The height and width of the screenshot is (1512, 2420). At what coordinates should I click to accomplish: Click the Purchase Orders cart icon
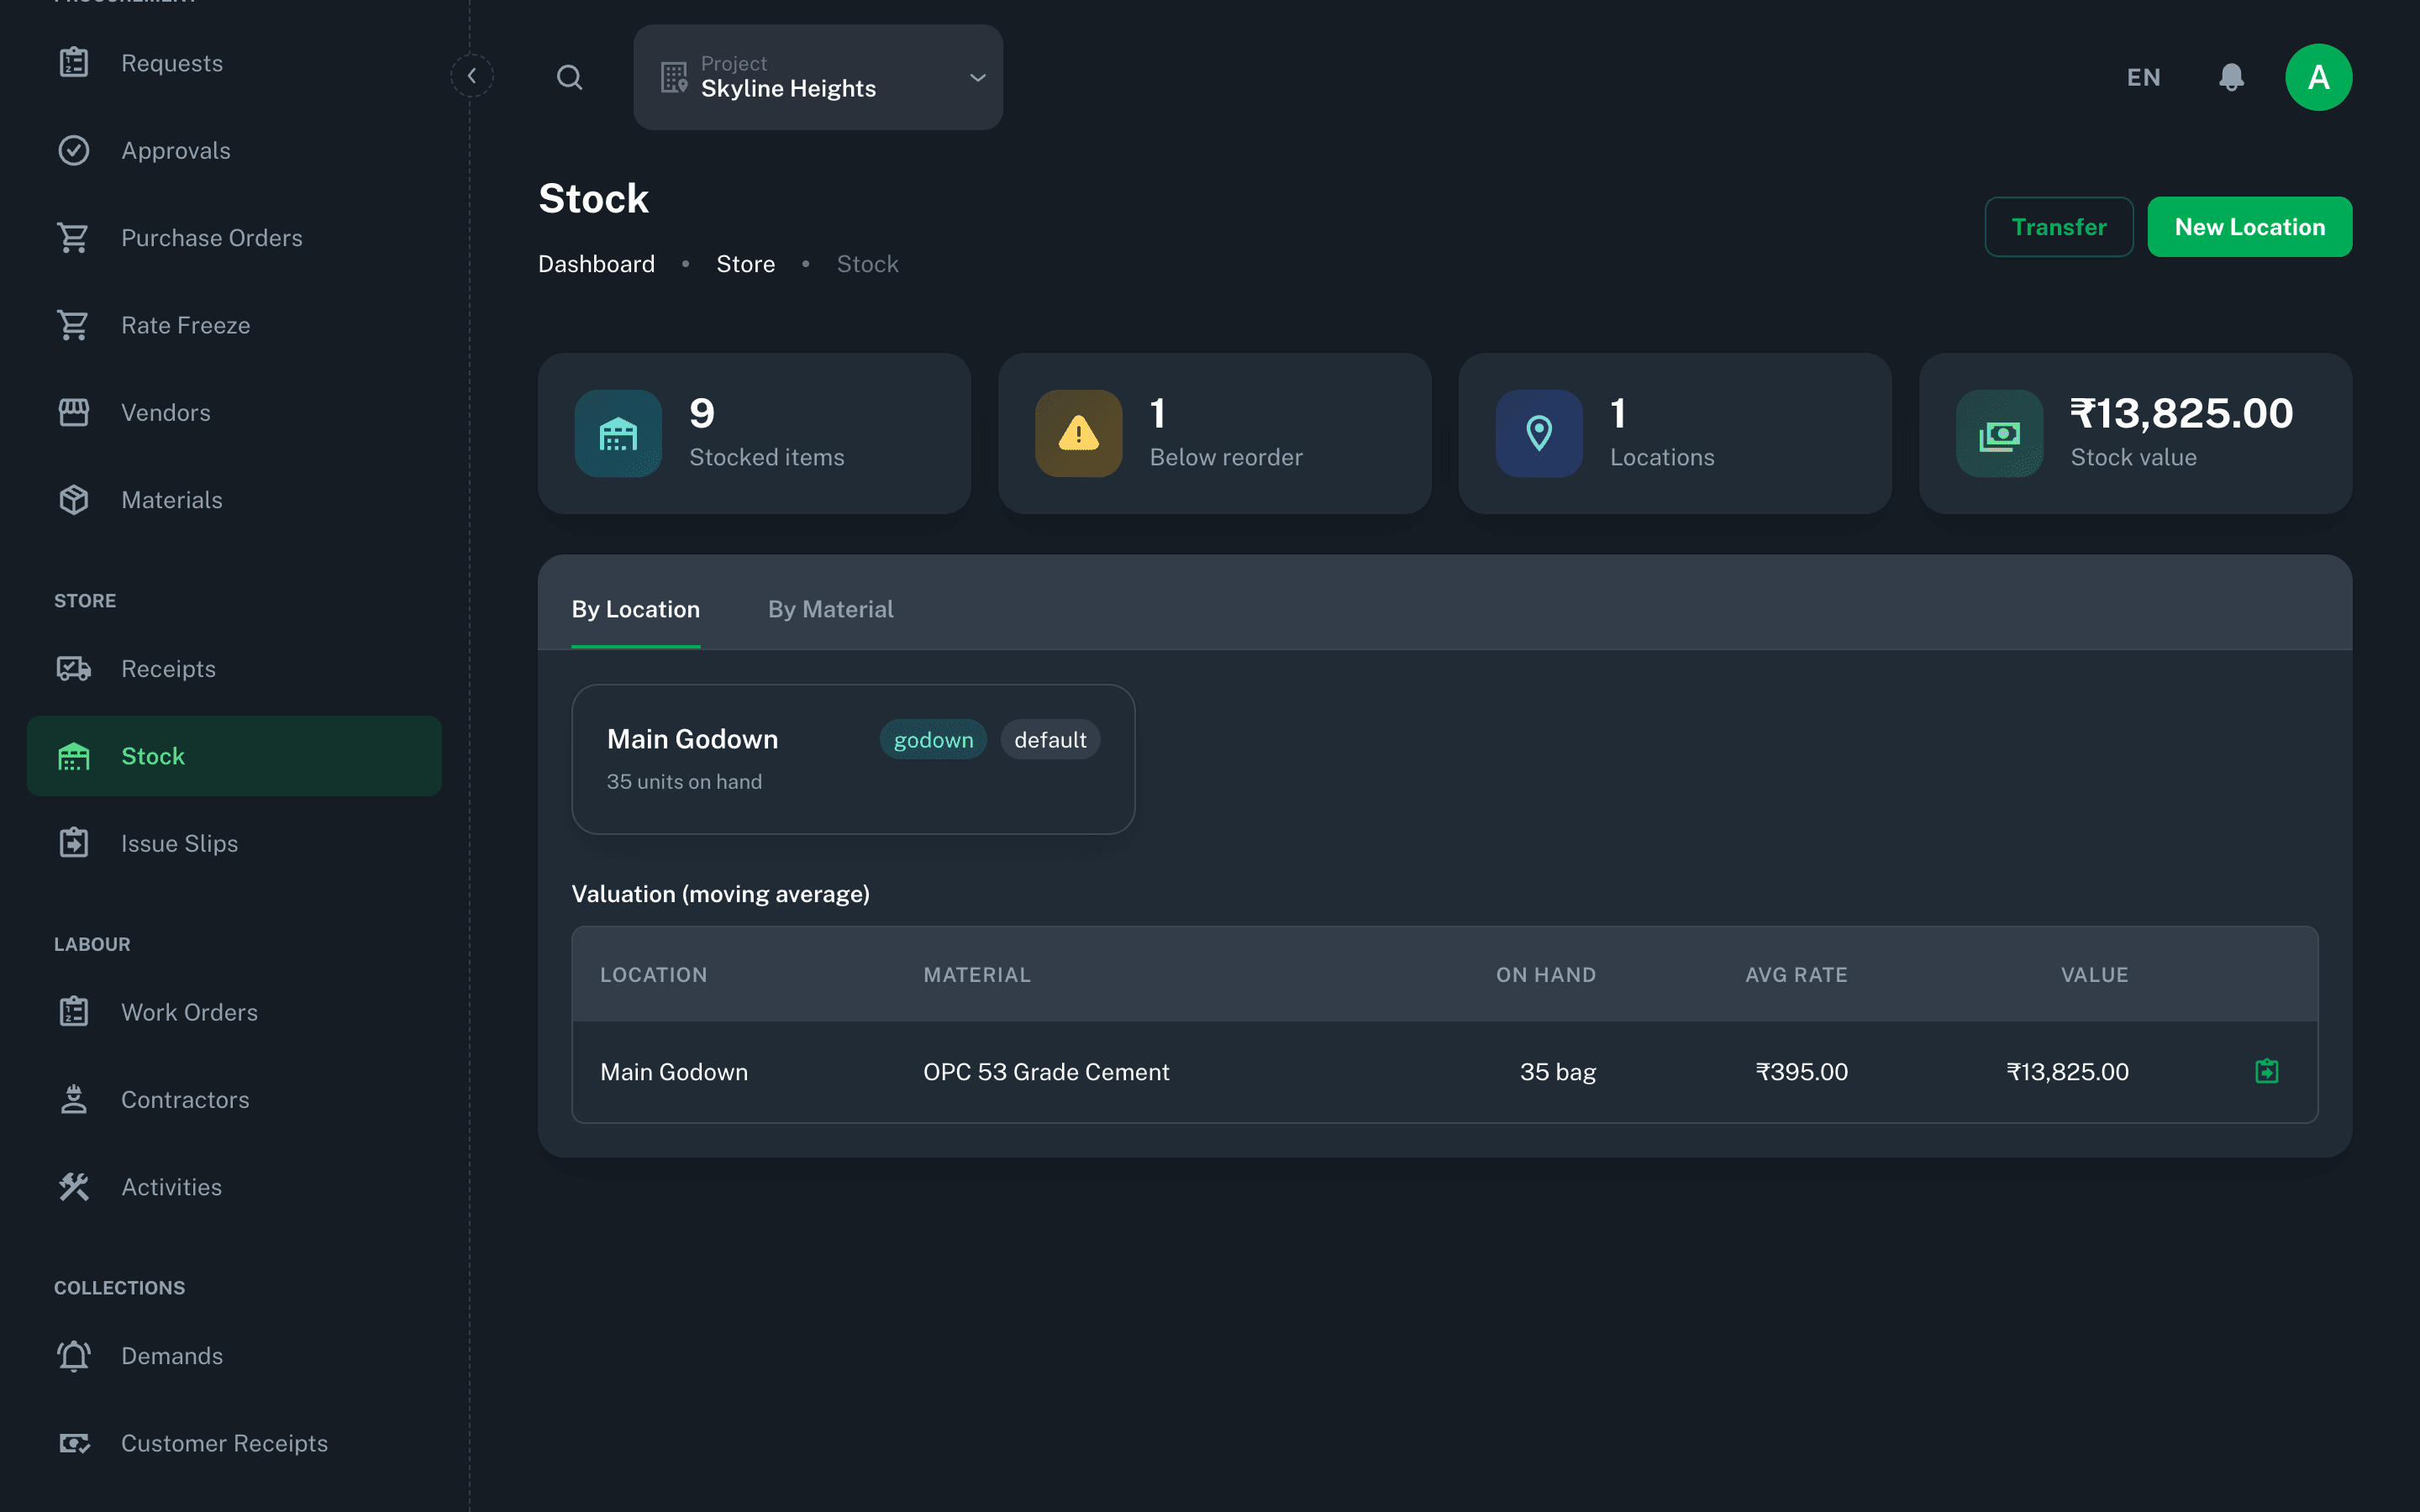pyautogui.click(x=74, y=238)
